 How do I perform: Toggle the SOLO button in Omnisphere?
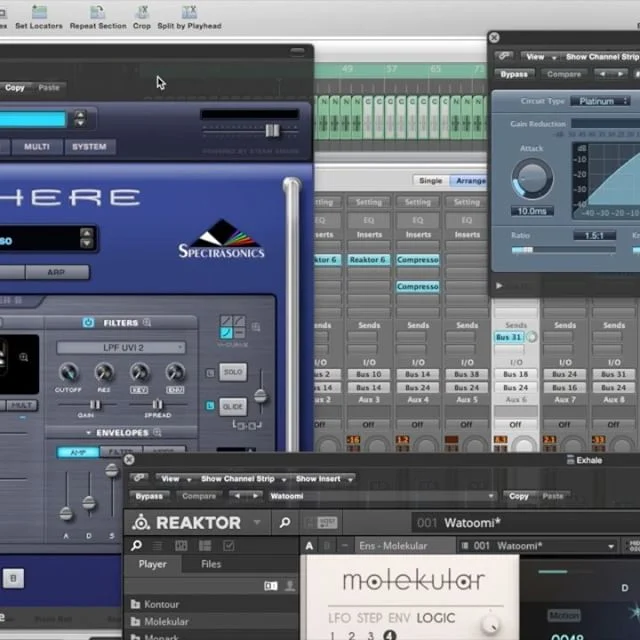(x=233, y=372)
